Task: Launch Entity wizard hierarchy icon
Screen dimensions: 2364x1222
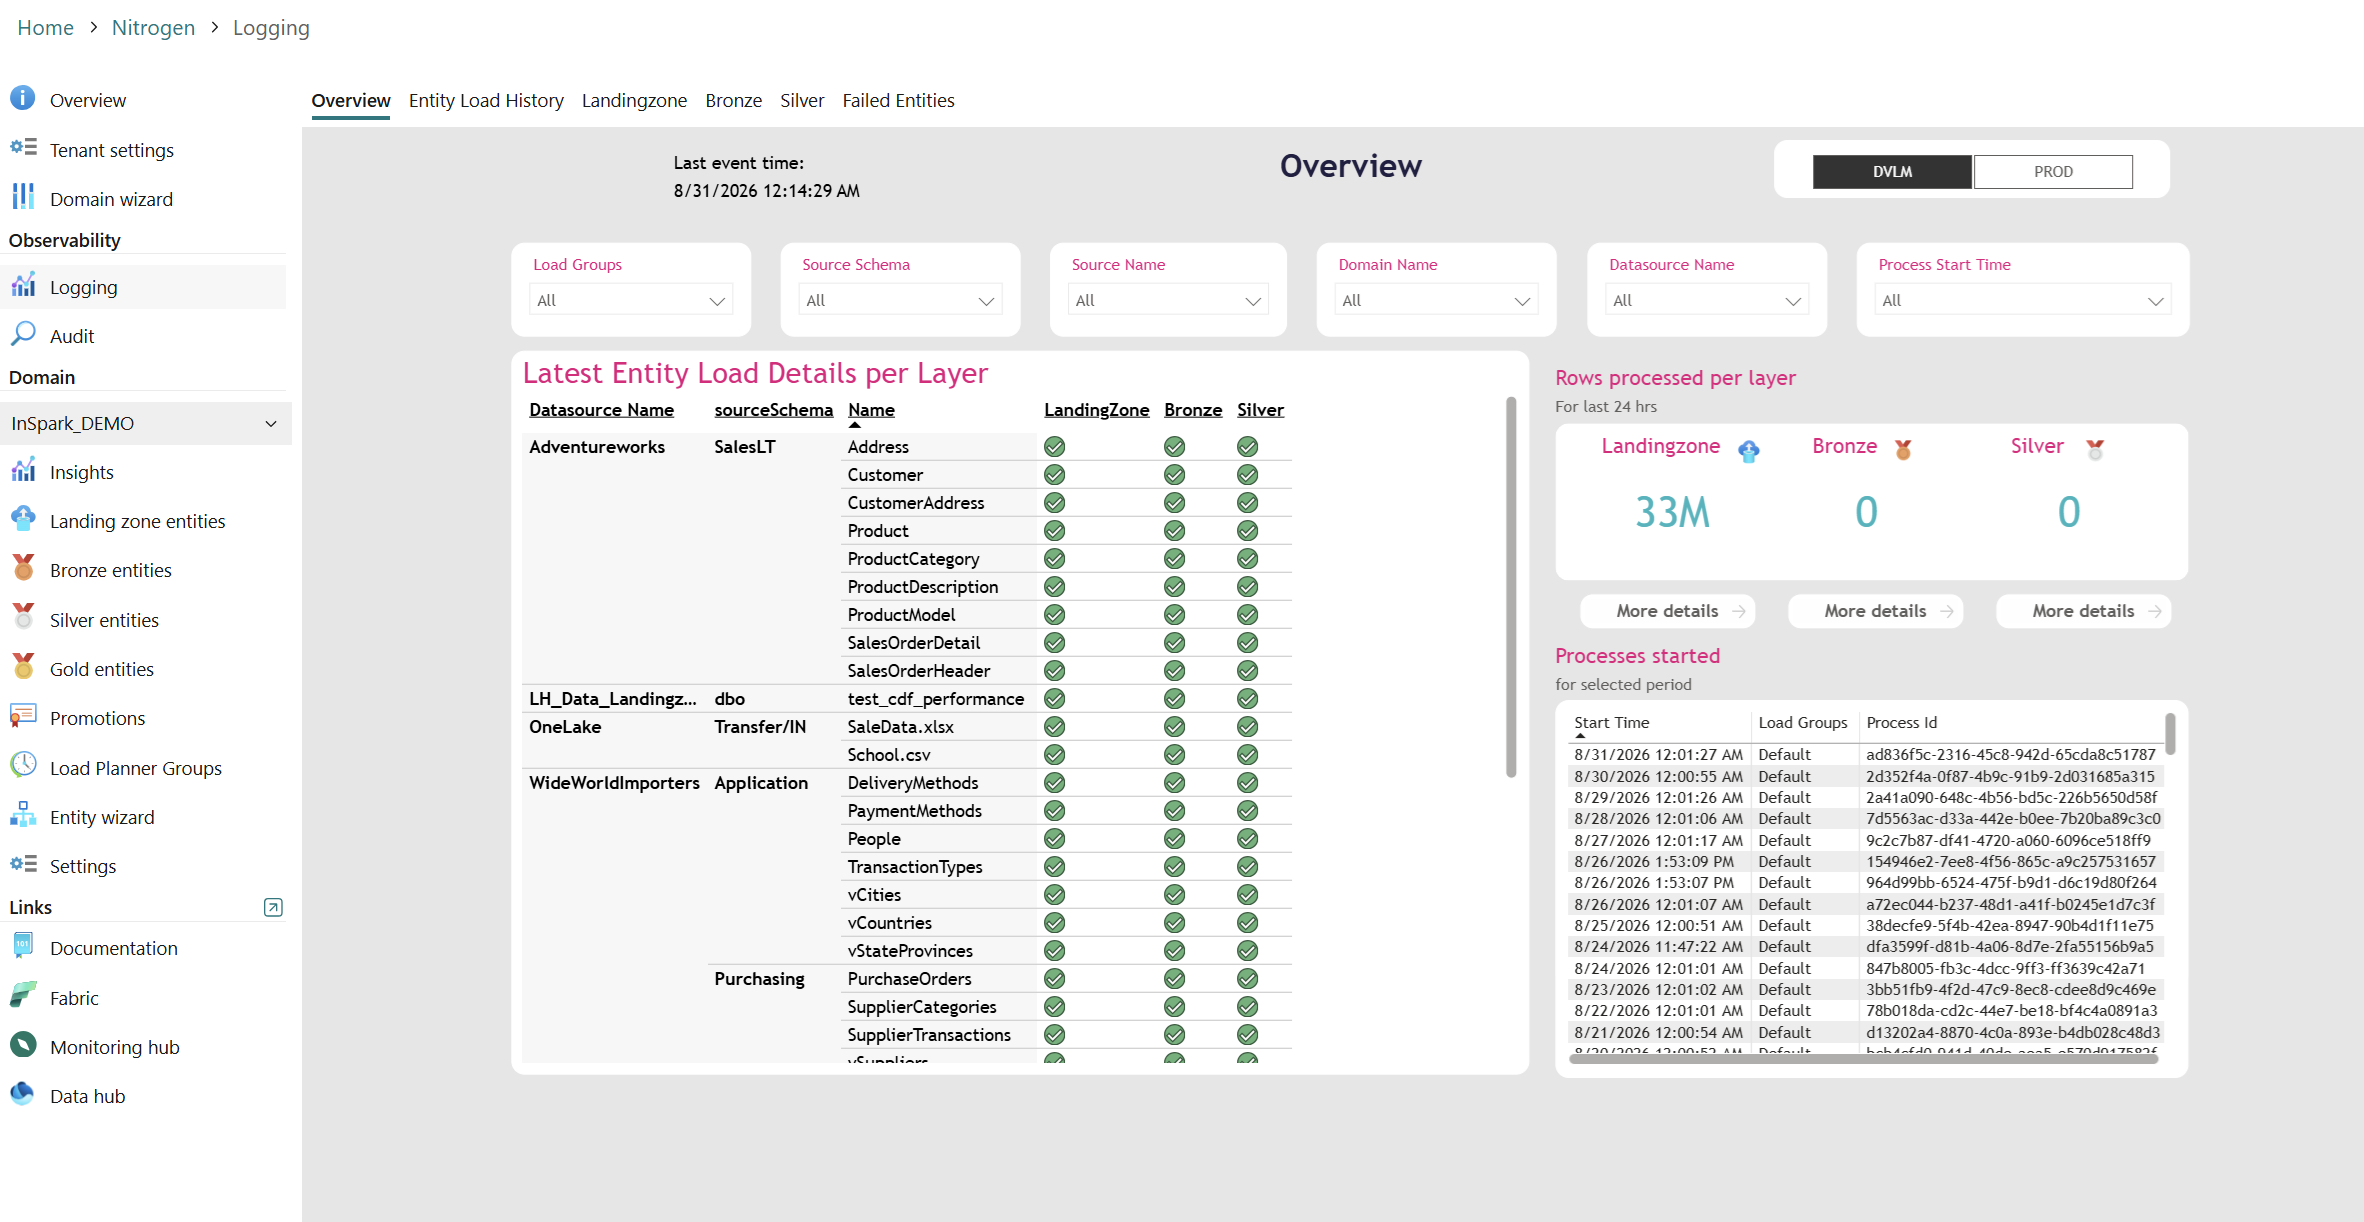Action: (x=23, y=815)
